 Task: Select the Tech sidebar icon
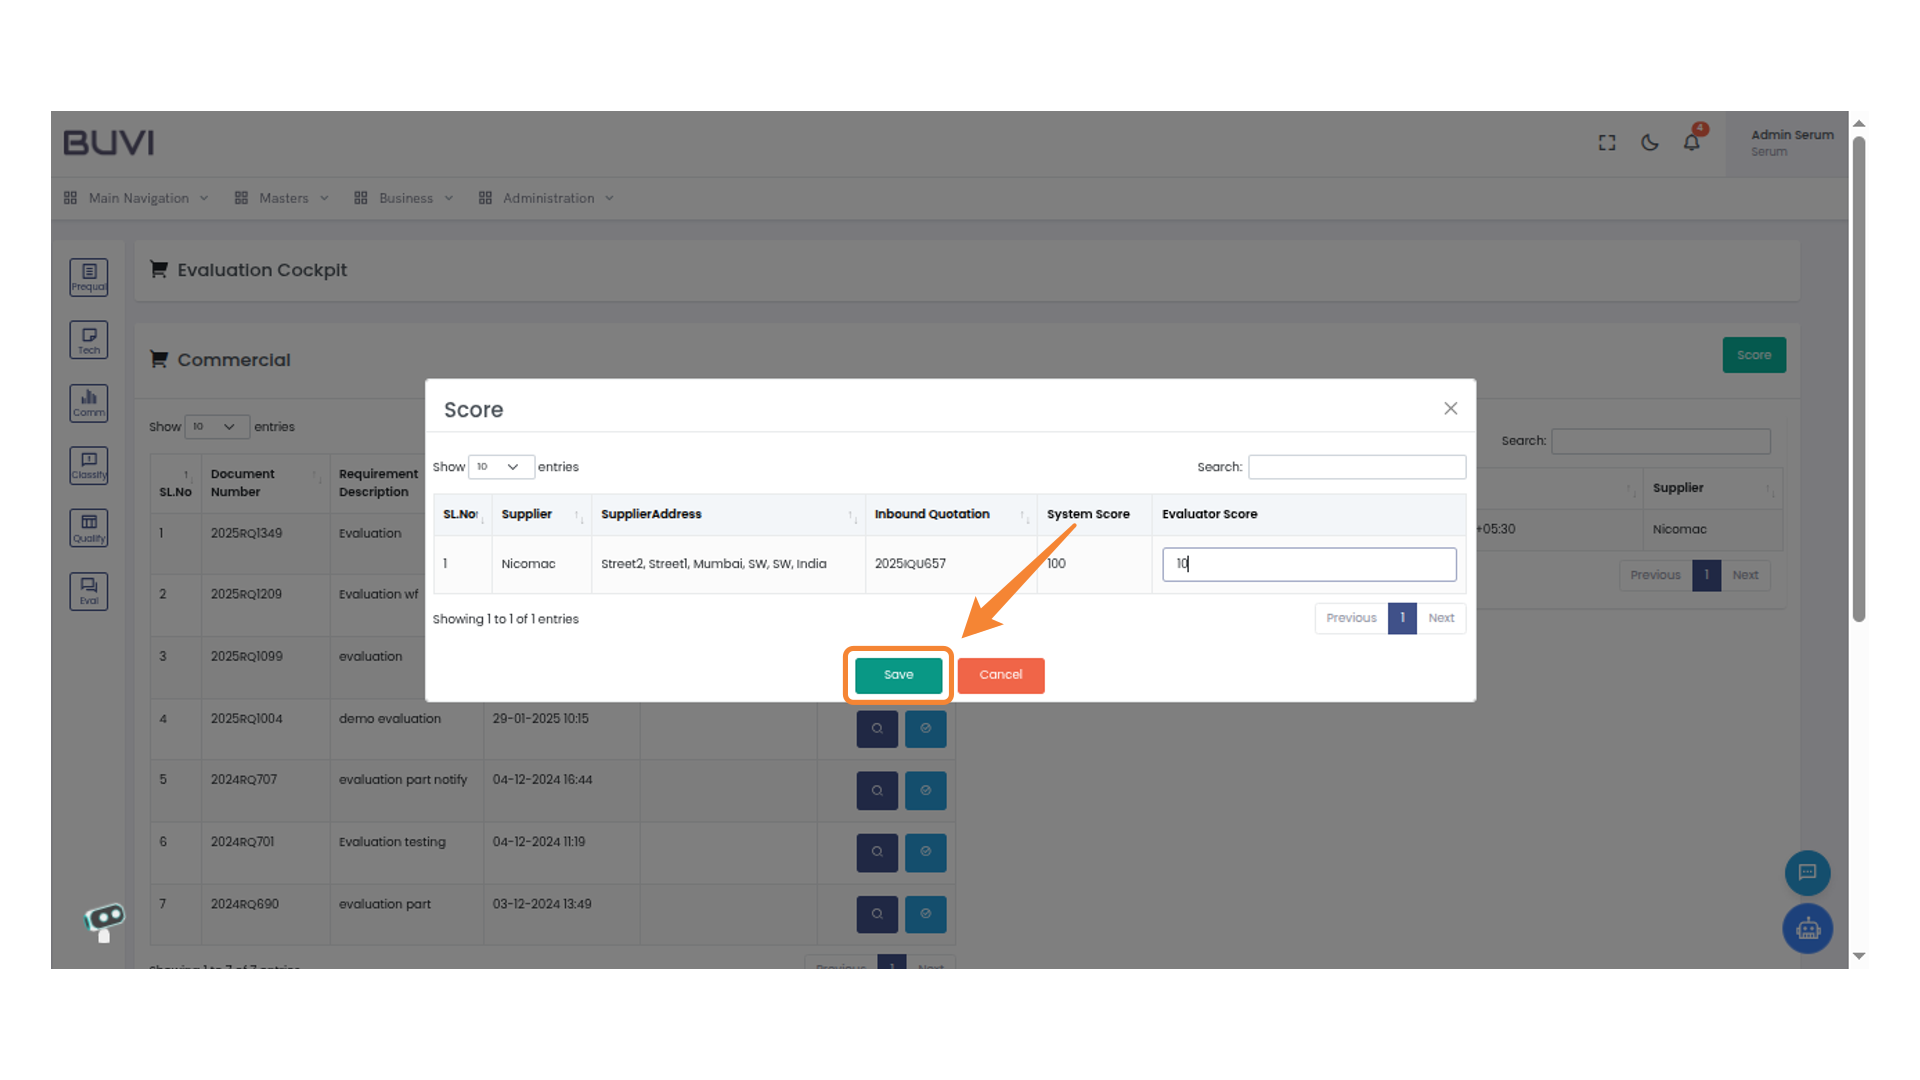88,340
